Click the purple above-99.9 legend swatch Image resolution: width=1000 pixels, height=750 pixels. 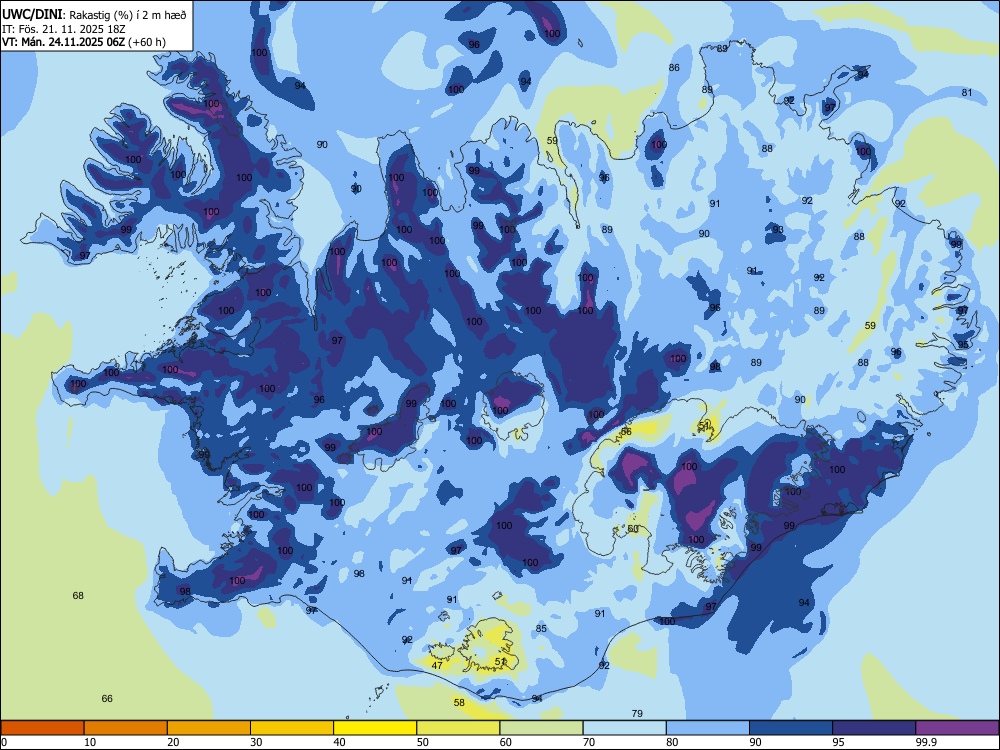click(x=957, y=728)
